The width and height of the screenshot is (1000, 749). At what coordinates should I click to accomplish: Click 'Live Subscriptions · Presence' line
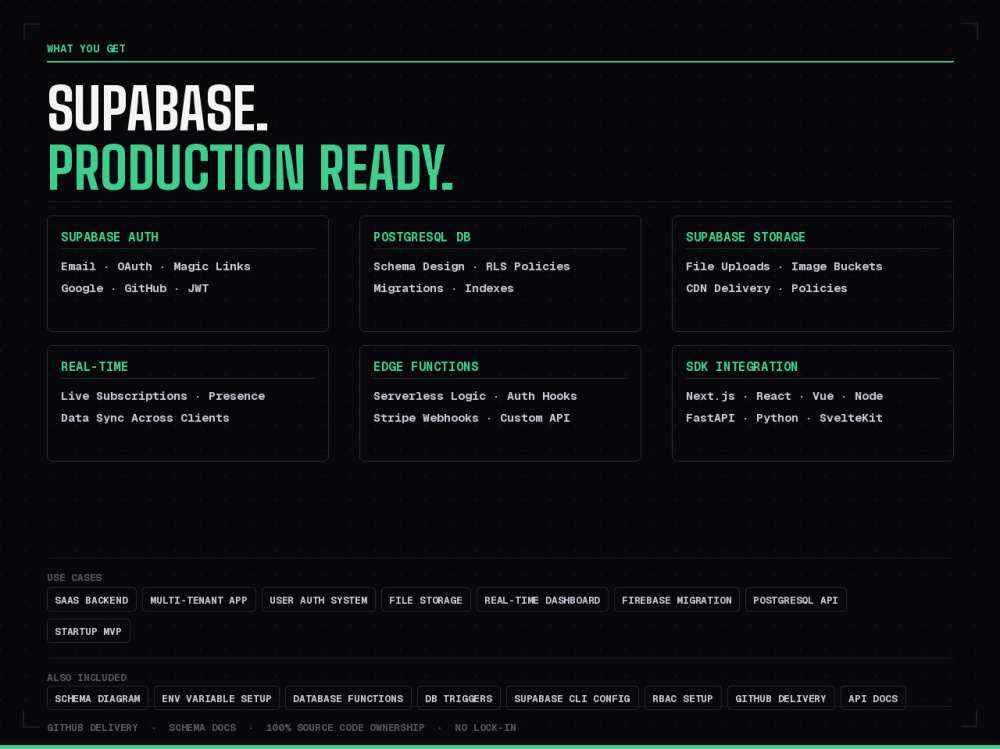tap(163, 396)
